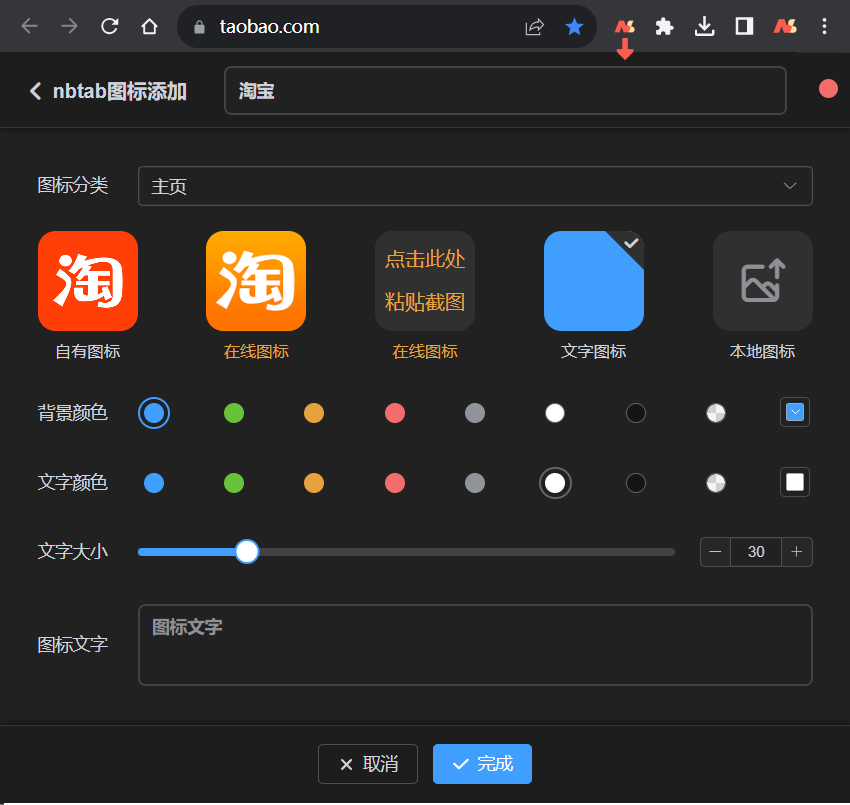Viewport: 850px width, 805px height.
Task: Open the custom background color picker dropdown
Action: tap(795, 412)
